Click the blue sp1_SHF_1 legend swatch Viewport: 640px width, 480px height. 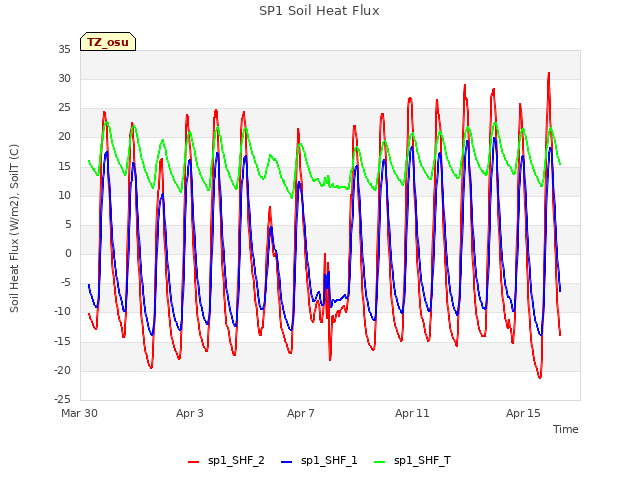(x=287, y=462)
